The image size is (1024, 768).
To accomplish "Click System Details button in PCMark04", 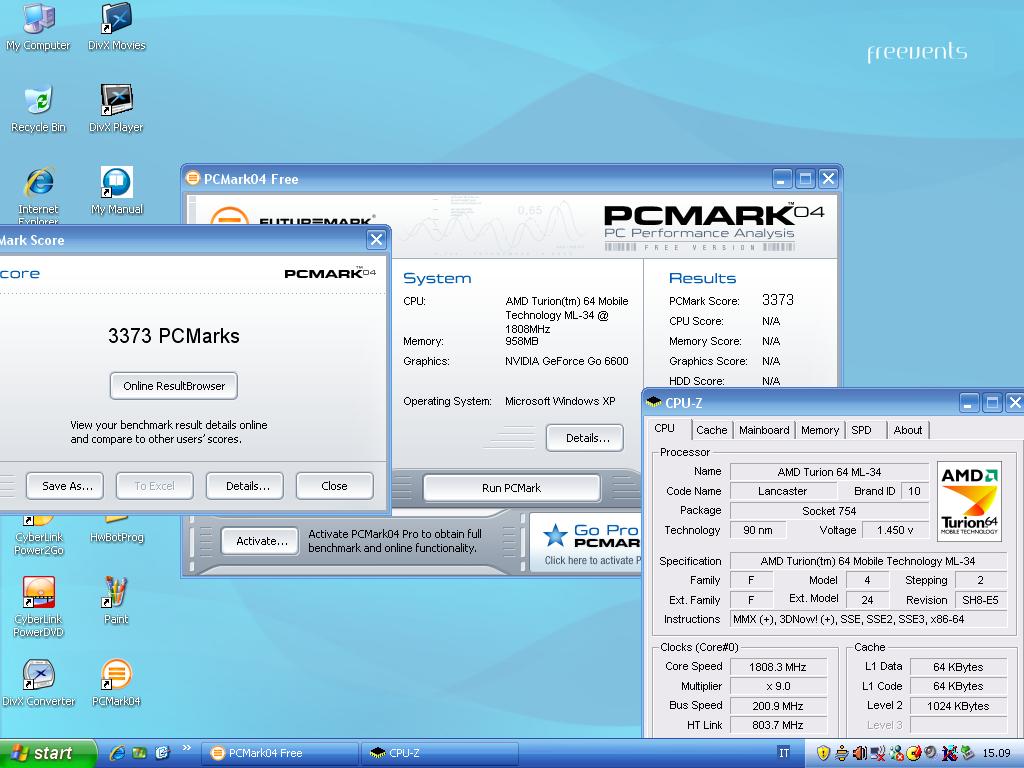I will pyautogui.click(x=585, y=438).
